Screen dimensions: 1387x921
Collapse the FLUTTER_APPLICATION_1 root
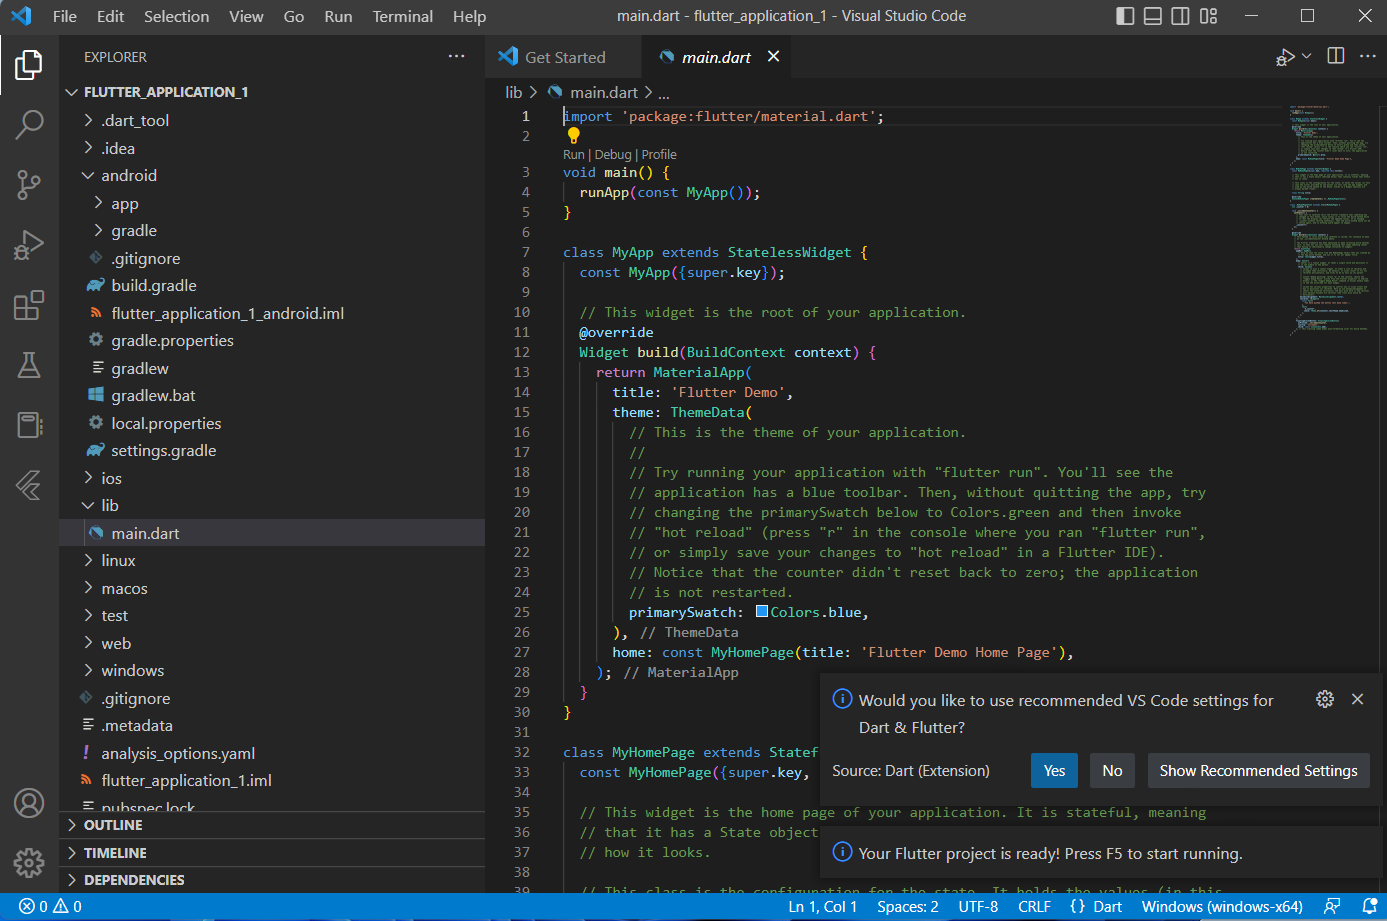[272, 92]
